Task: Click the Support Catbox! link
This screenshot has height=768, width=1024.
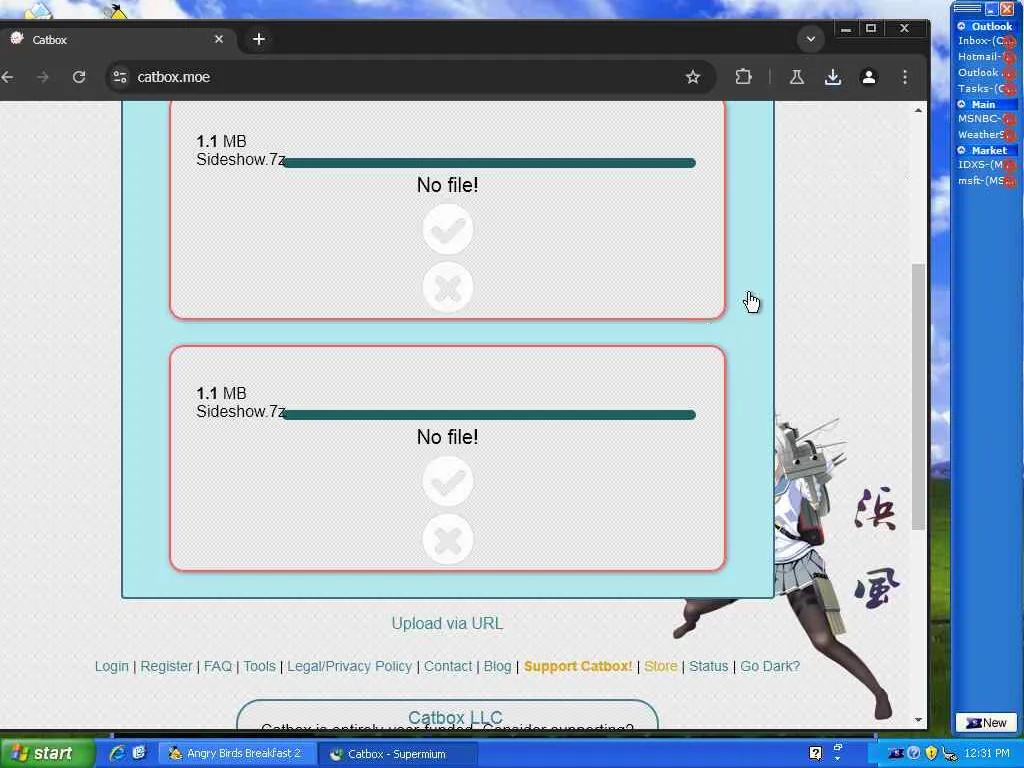Action: (578, 666)
